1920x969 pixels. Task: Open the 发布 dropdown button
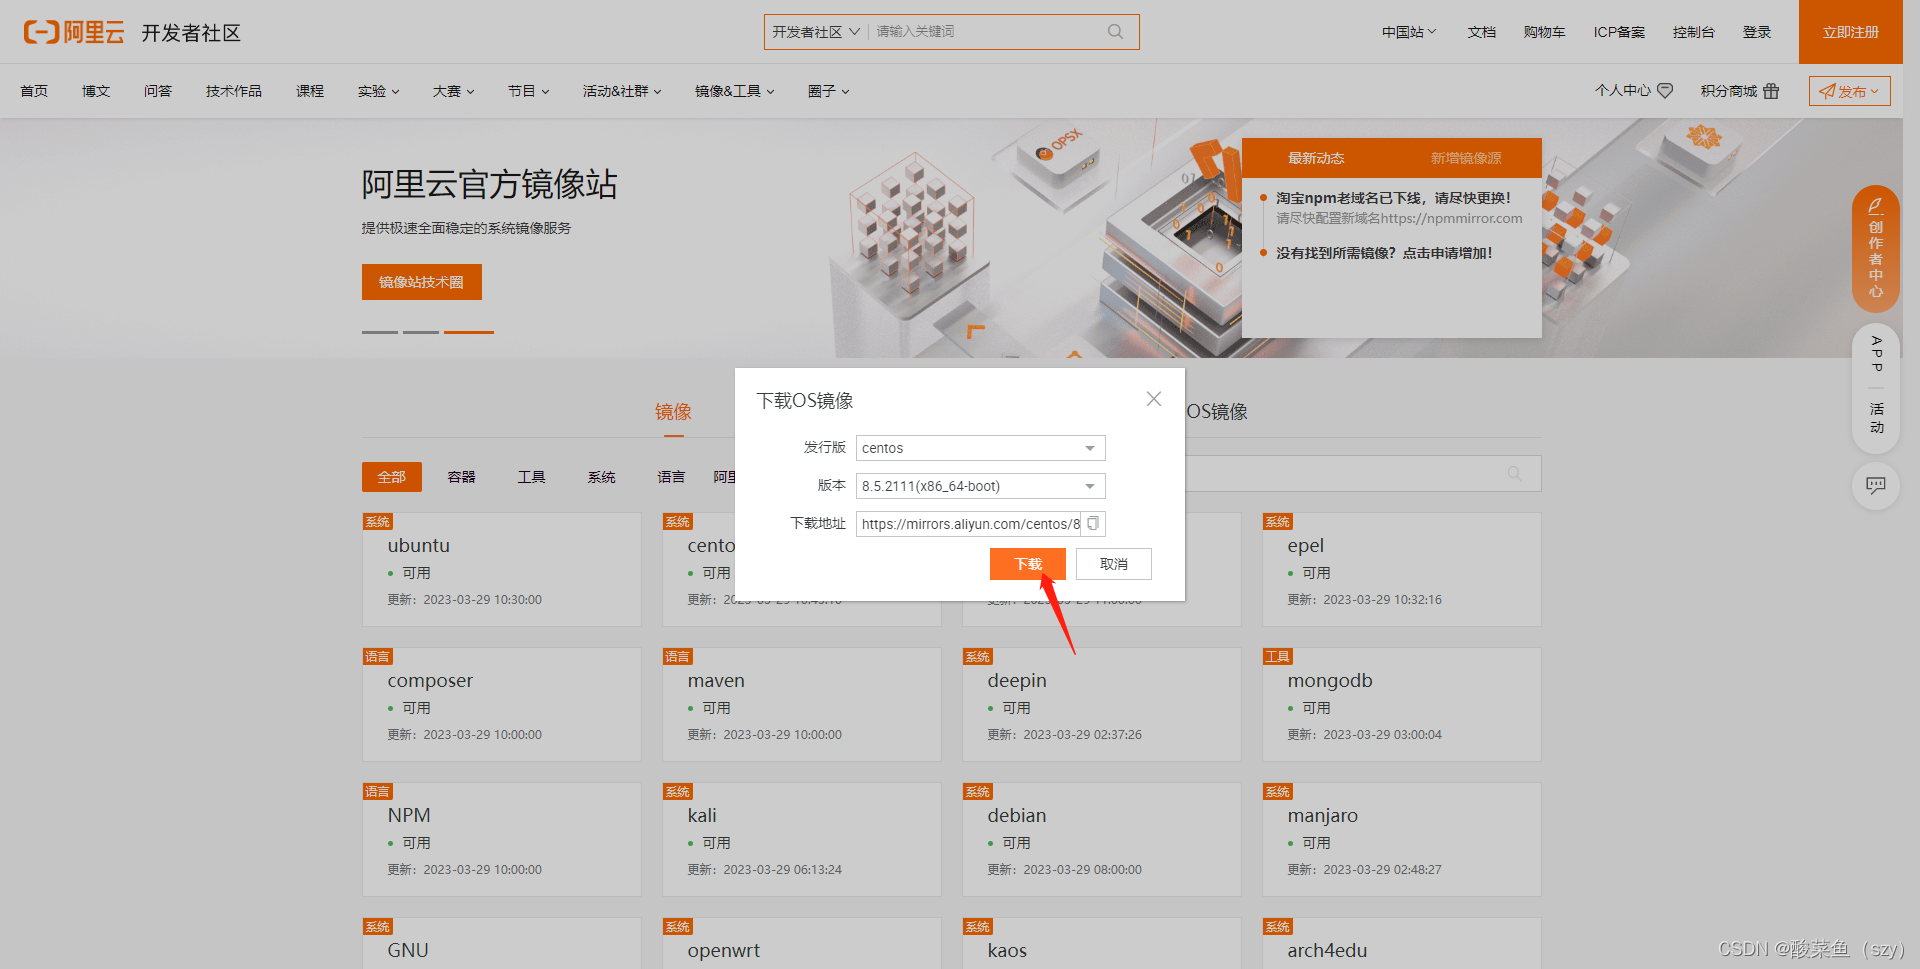(1849, 91)
